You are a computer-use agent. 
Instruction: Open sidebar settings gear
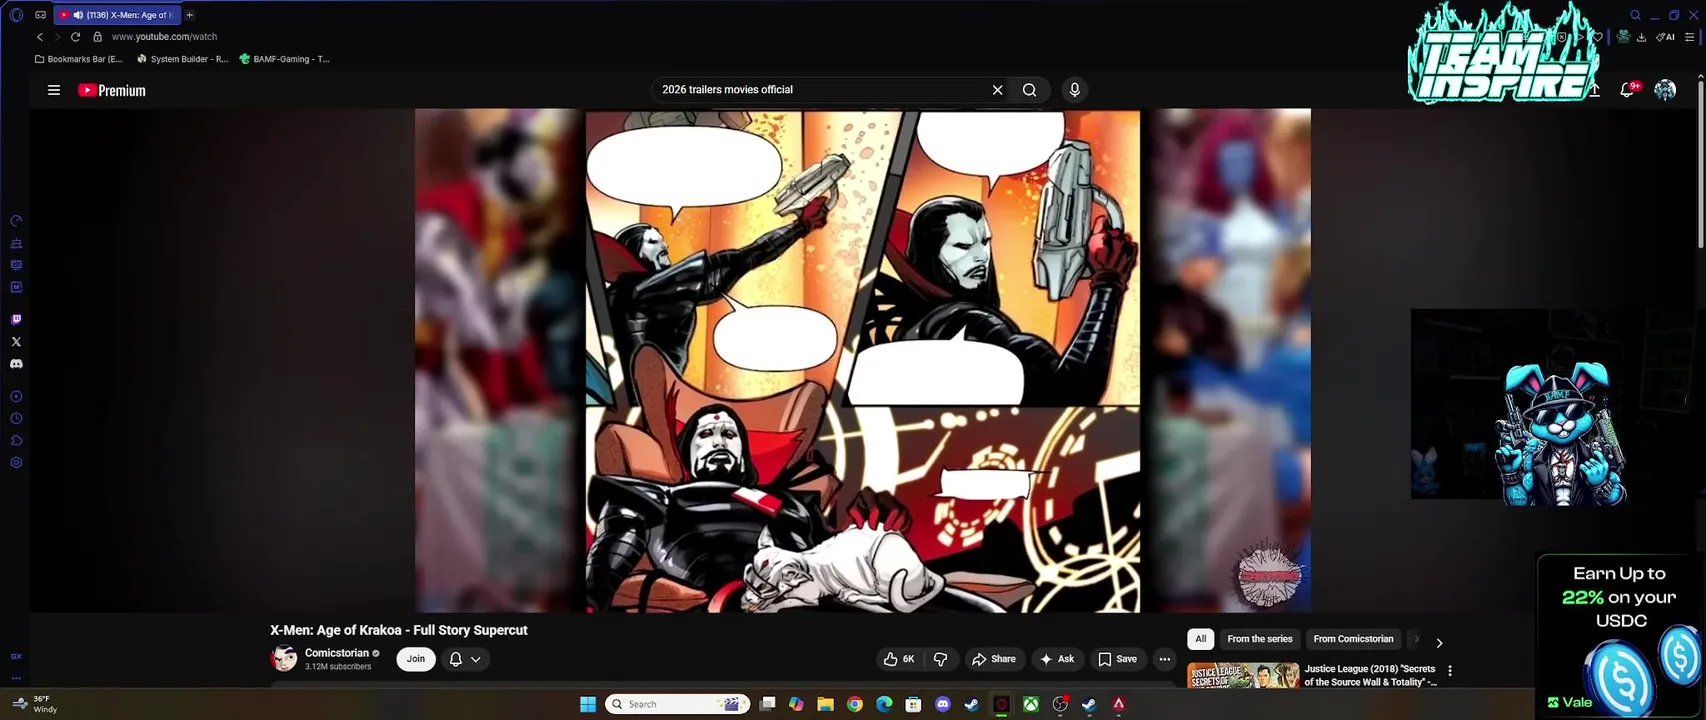tap(16, 463)
